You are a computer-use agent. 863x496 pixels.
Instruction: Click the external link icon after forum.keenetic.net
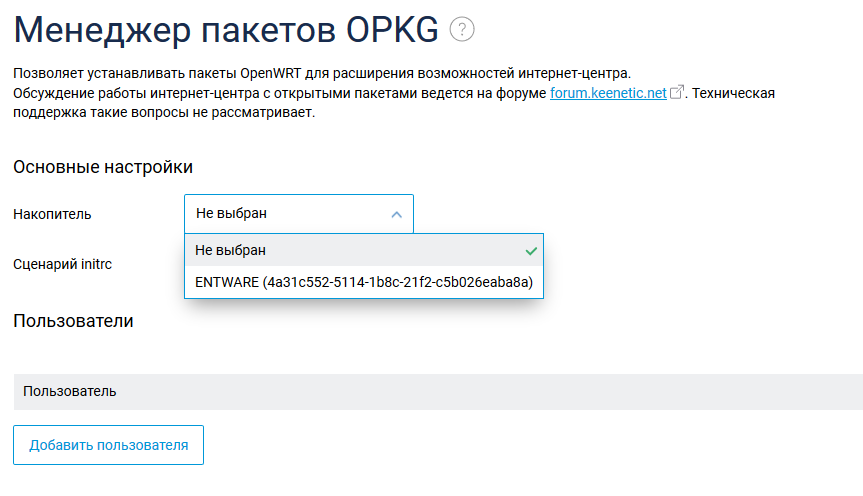(677, 92)
